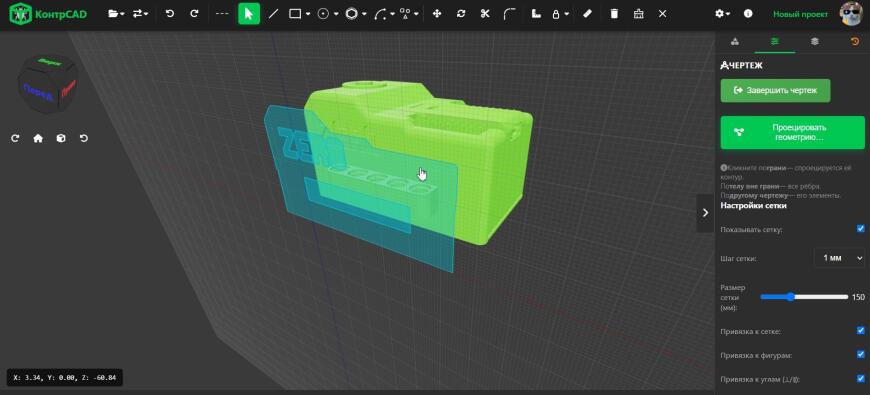Click the X Y Z coordinates readout
The height and width of the screenshot is (395, 870).
click(x=64, y=378)
